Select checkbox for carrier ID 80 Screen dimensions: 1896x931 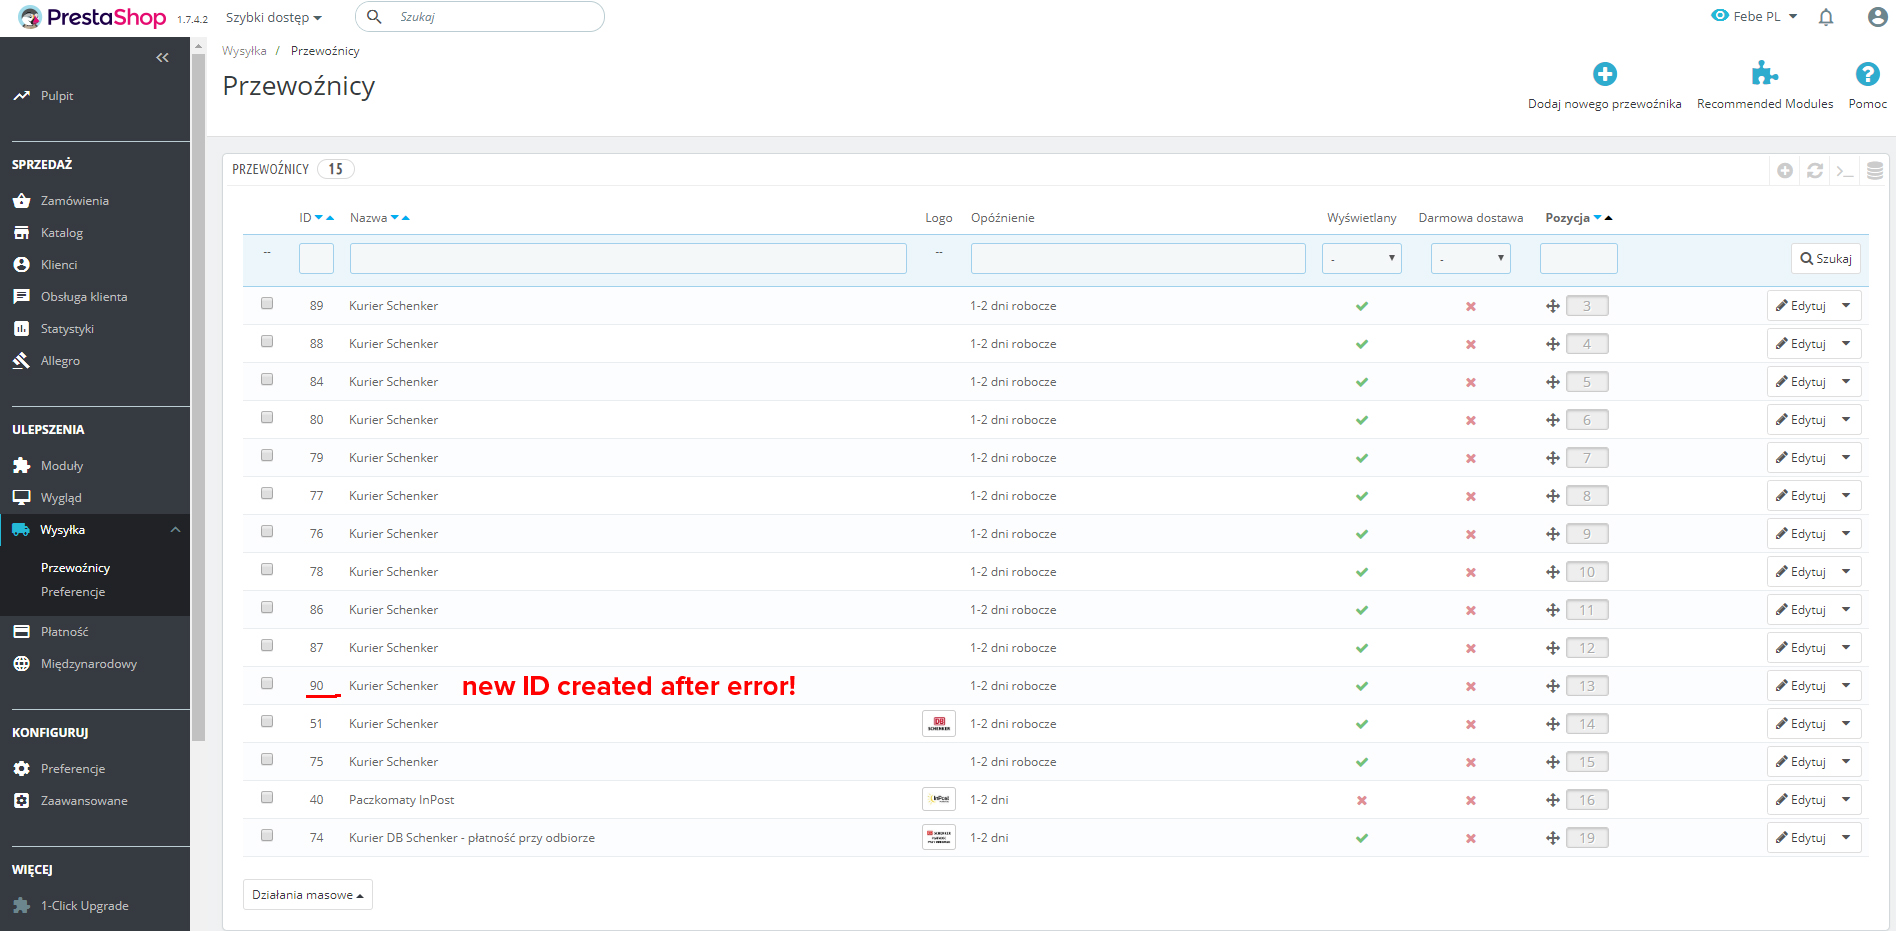click(267, 418)
